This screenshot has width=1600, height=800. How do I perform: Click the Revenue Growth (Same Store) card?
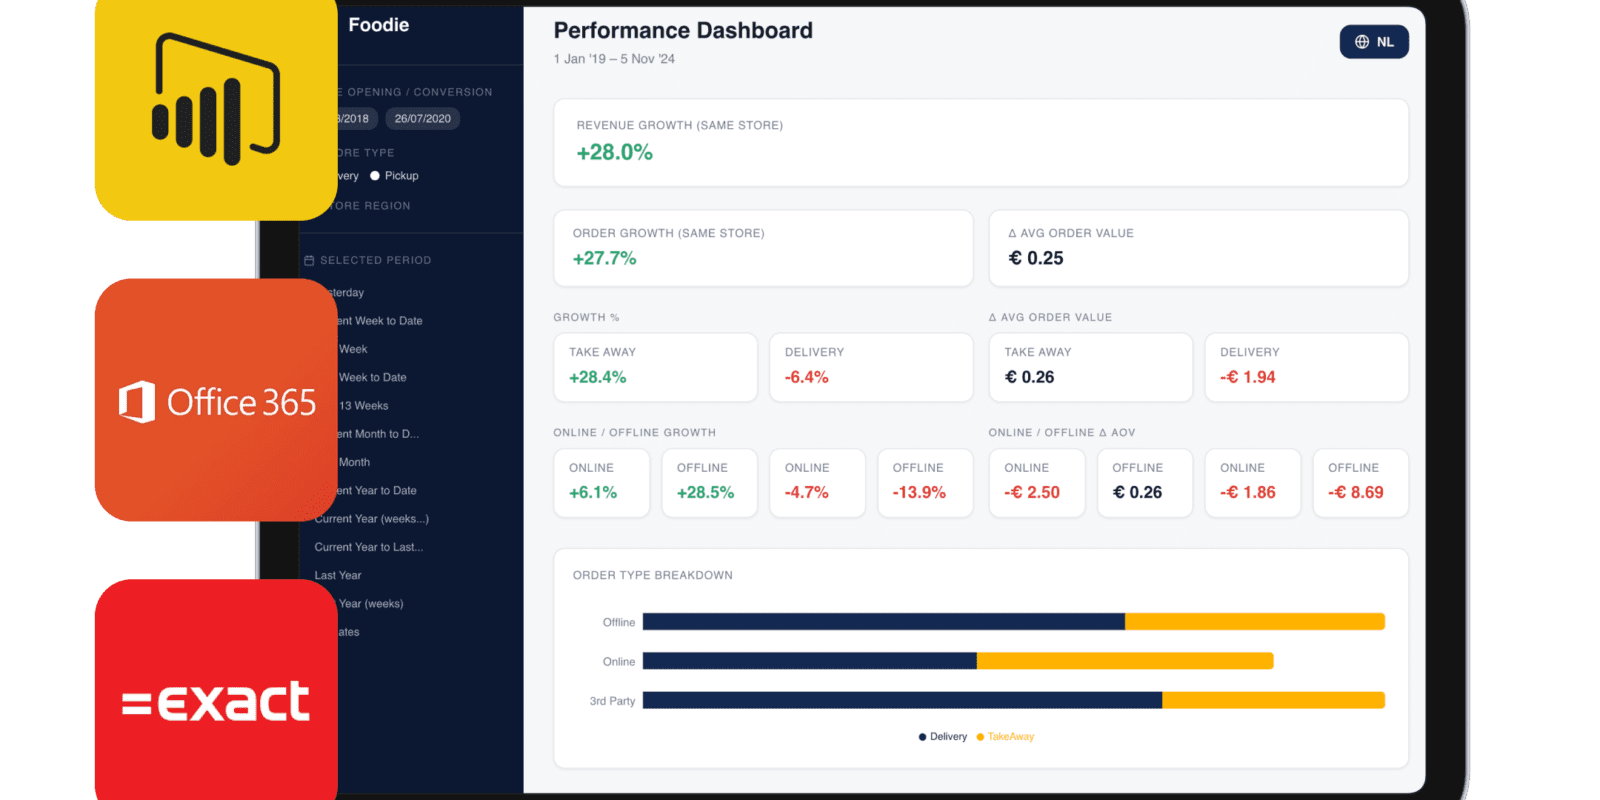[x=980, y=142]
